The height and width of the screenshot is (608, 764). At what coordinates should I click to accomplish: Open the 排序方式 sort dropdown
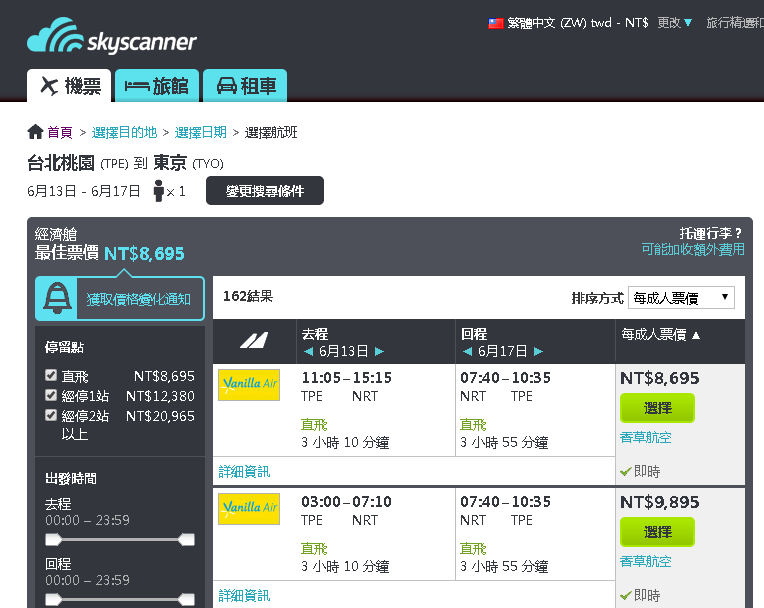[x=681, y=297]
